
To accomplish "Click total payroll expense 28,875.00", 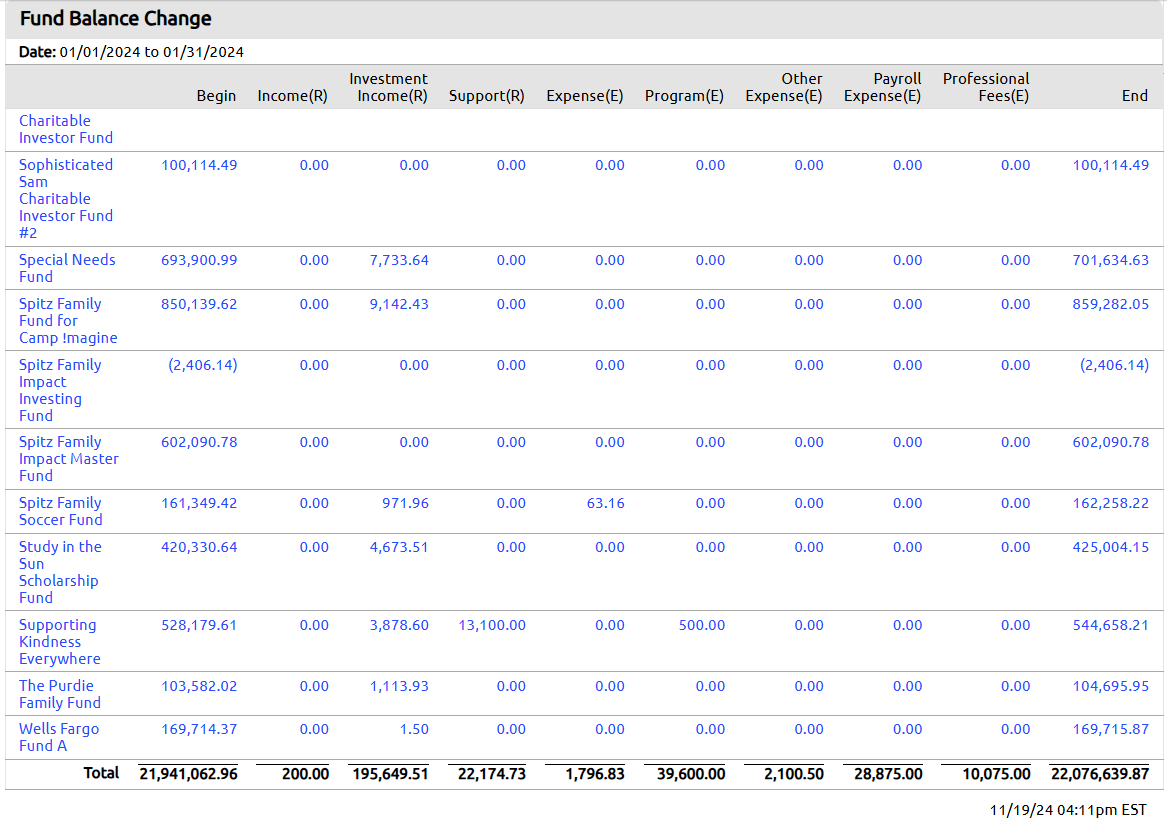I will [888, 774].
